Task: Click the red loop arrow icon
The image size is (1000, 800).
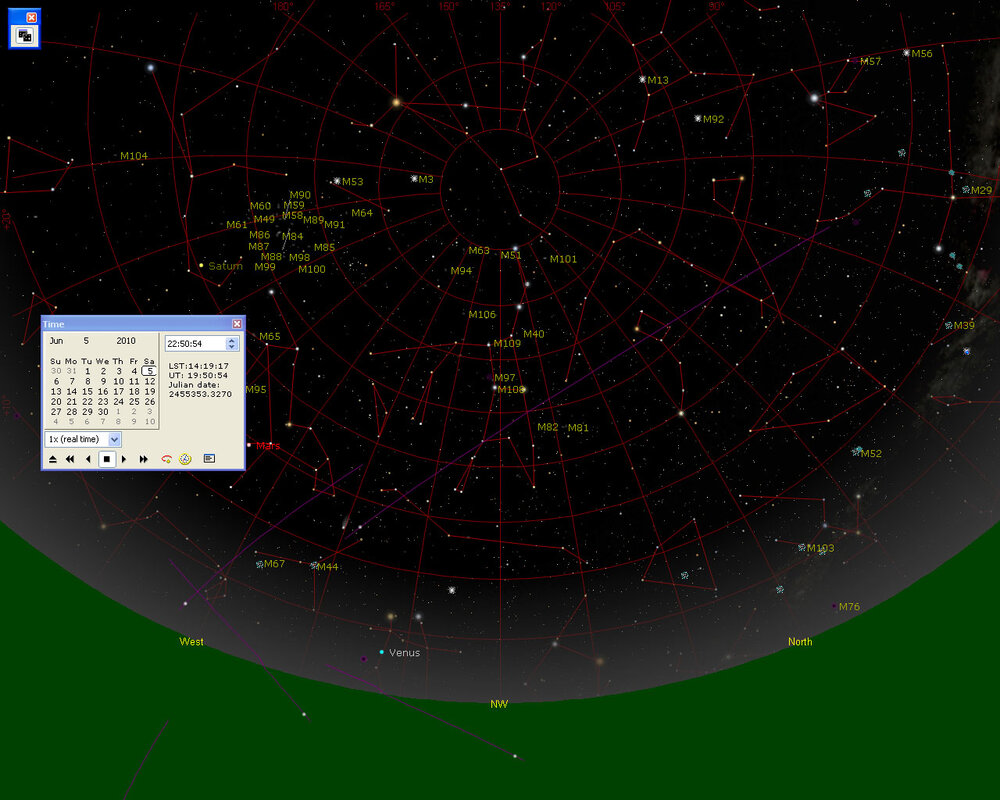Action: [x=166, y=459]
